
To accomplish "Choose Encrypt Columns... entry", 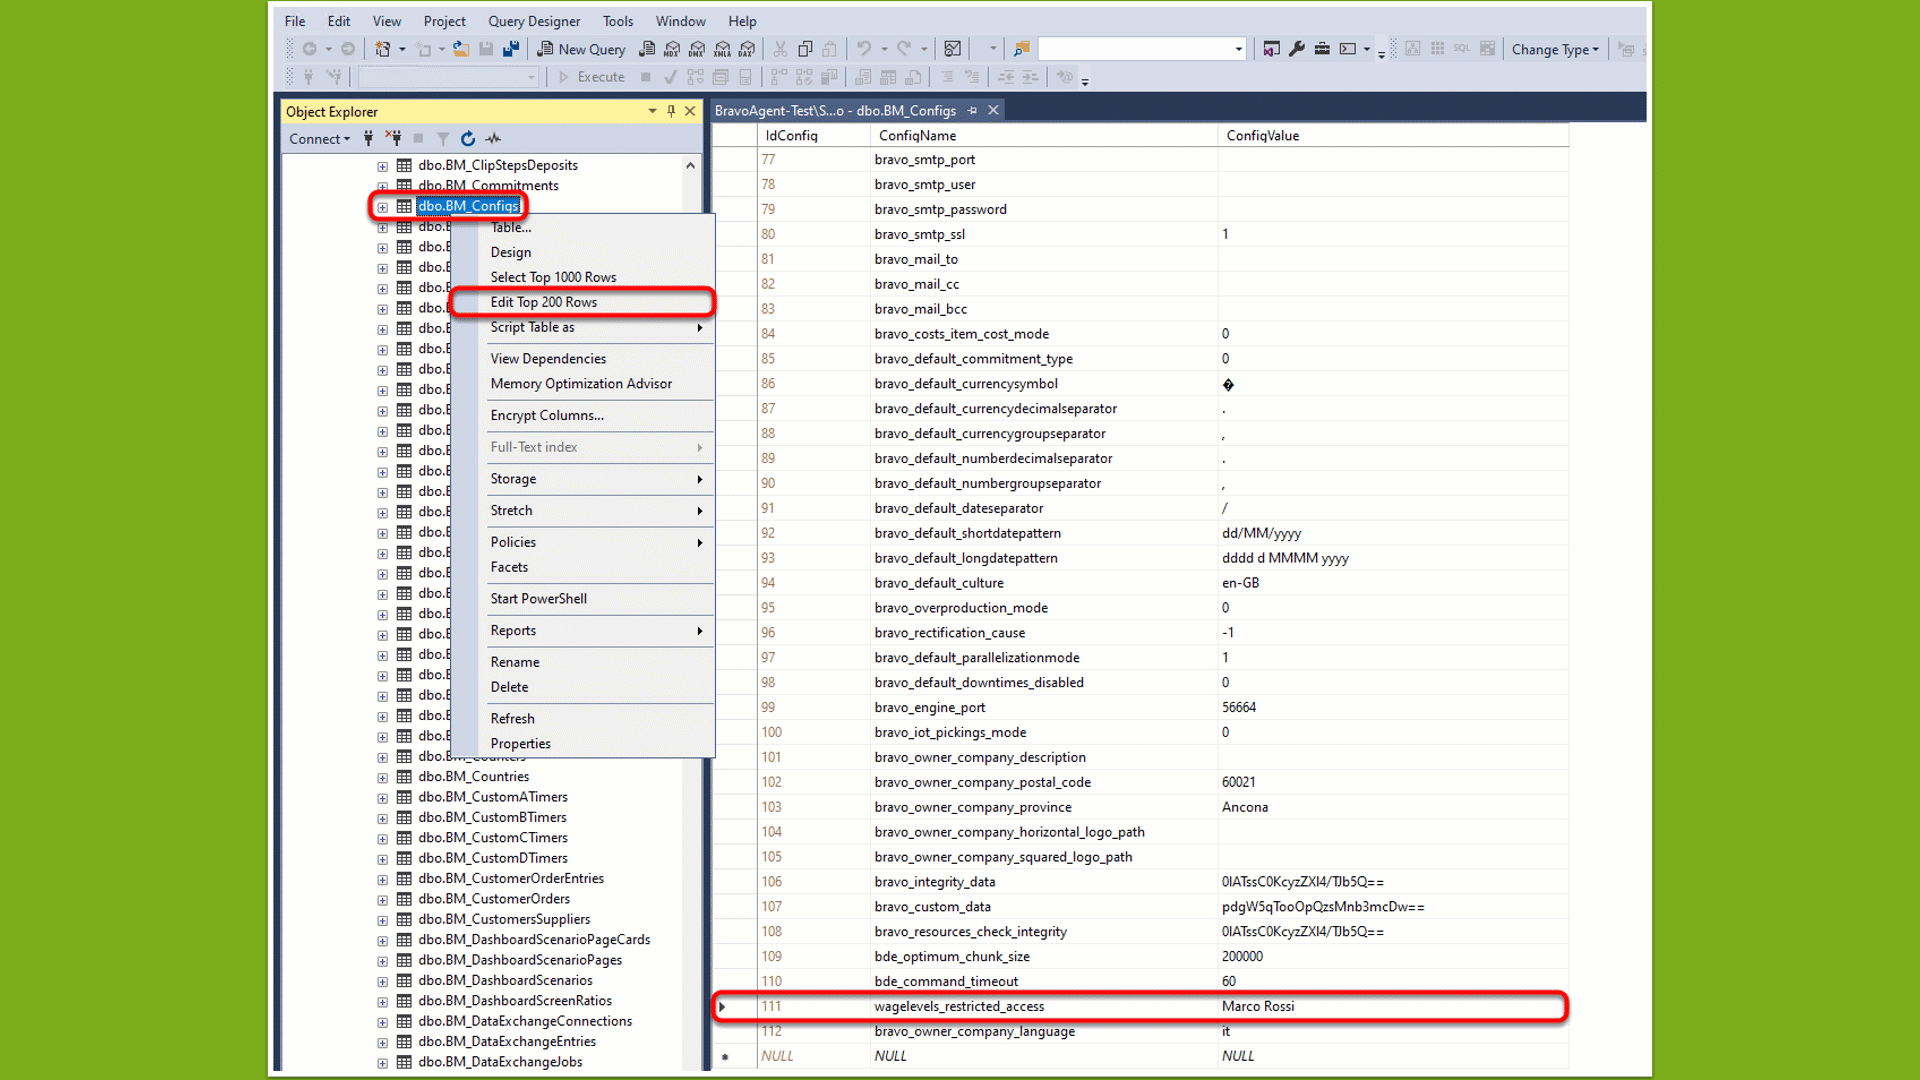I will coord(583,415).
